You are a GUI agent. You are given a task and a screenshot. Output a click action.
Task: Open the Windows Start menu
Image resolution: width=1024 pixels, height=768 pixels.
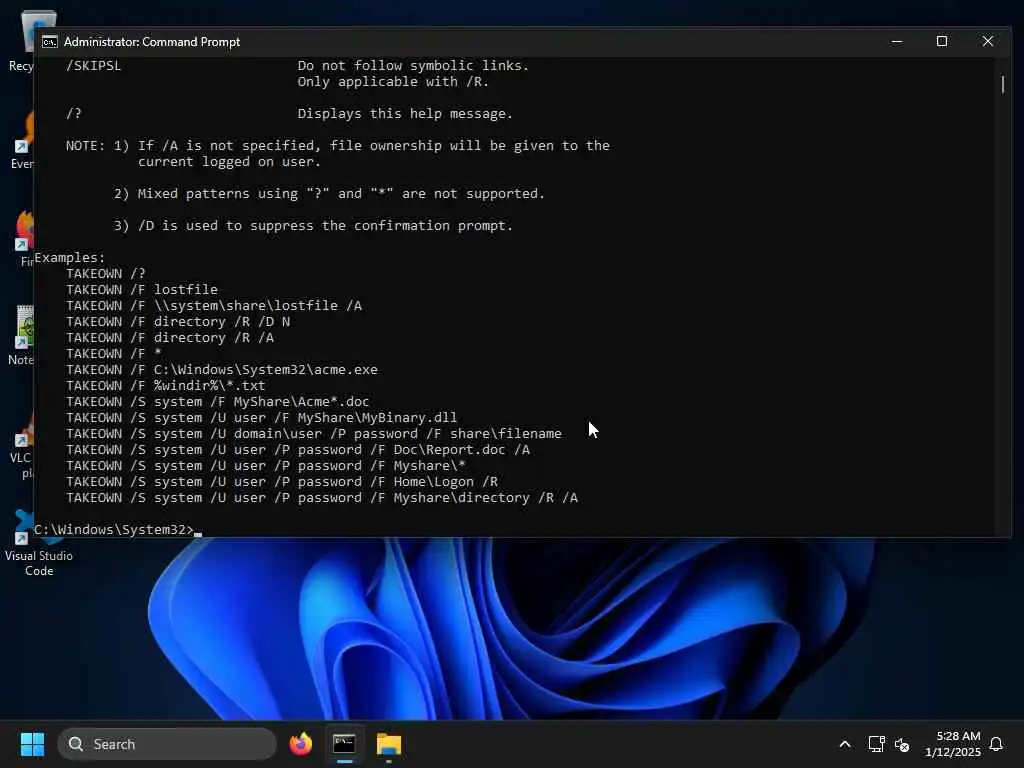click(x=32, y=744)
